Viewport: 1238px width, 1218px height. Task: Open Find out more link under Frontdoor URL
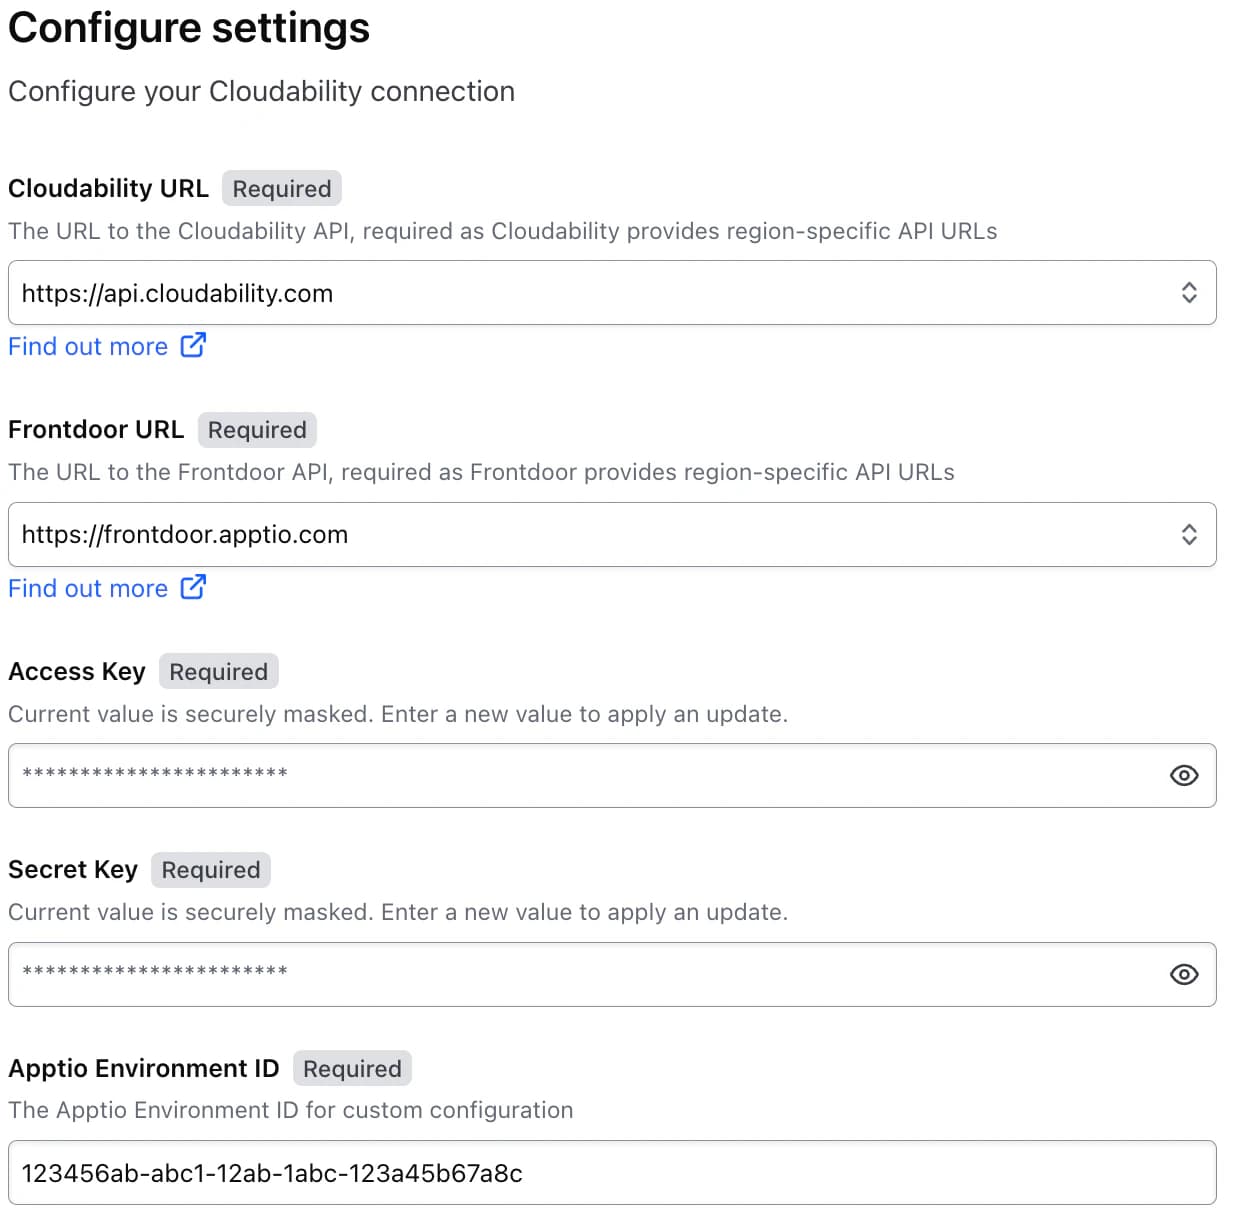[x=88, y=589]
